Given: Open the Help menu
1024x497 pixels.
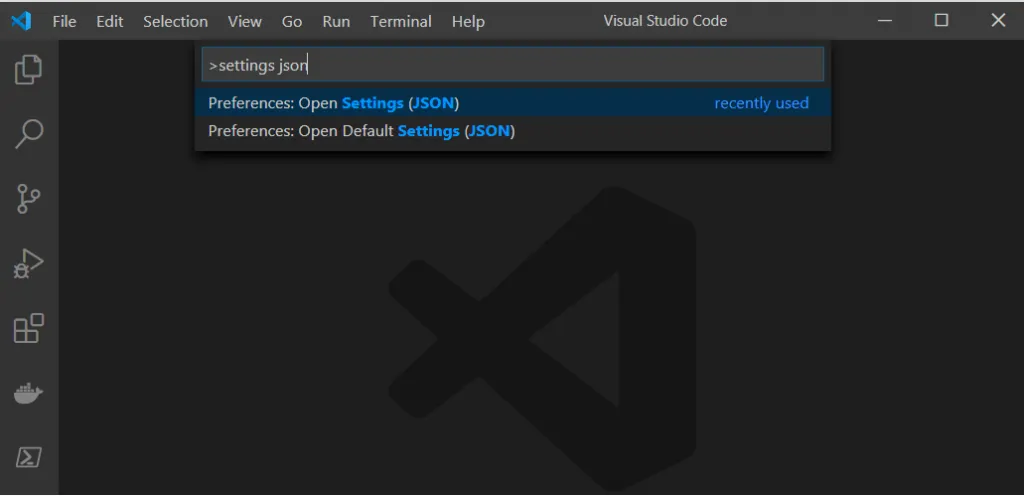Looking at the screenshot, I should tap(468, 21).
